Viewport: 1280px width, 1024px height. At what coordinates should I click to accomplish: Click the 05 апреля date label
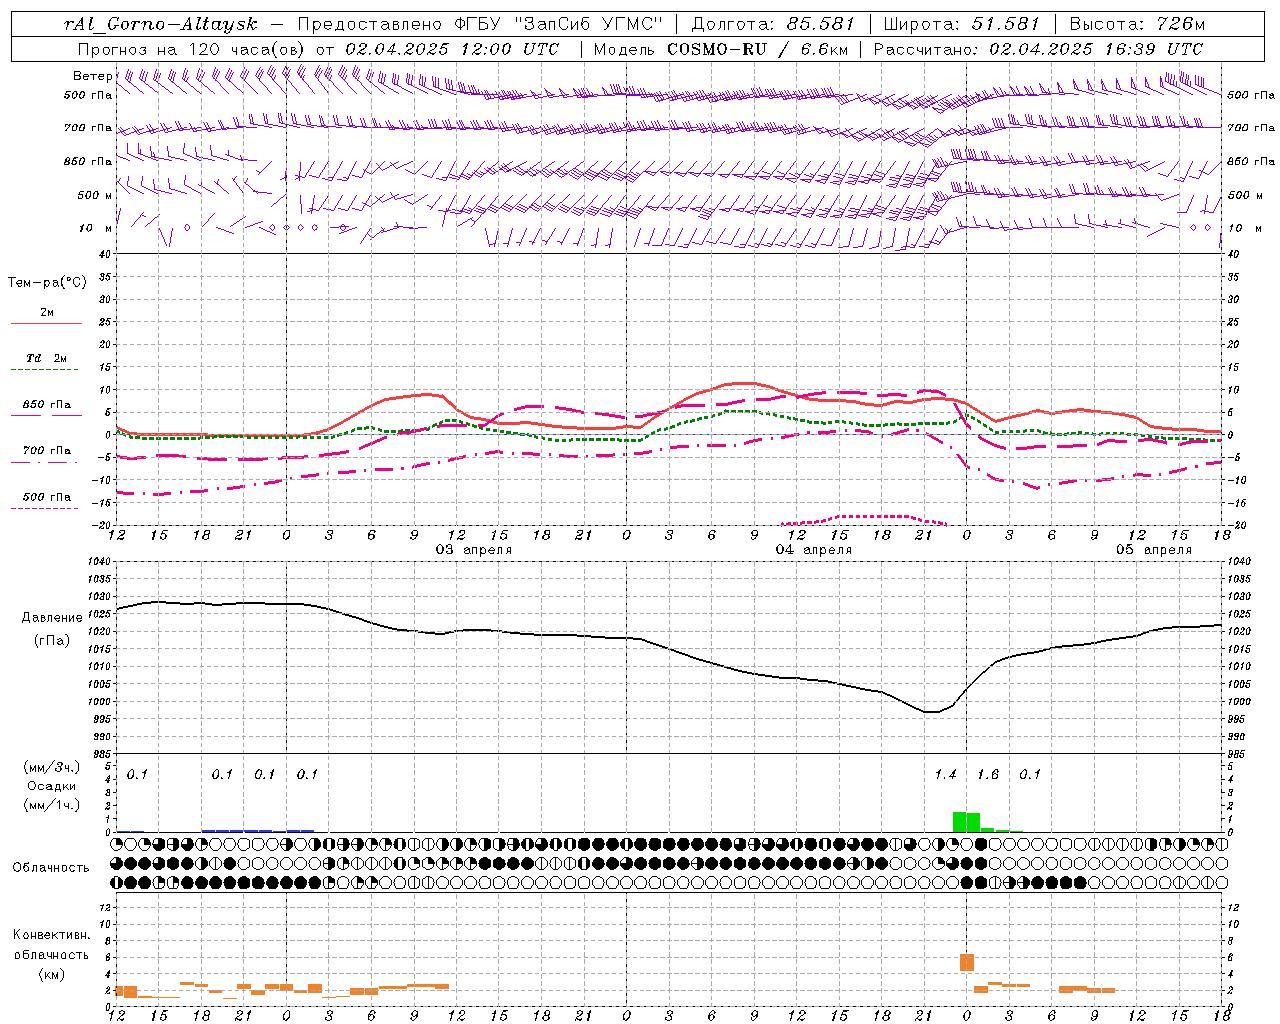(1154, 550)
